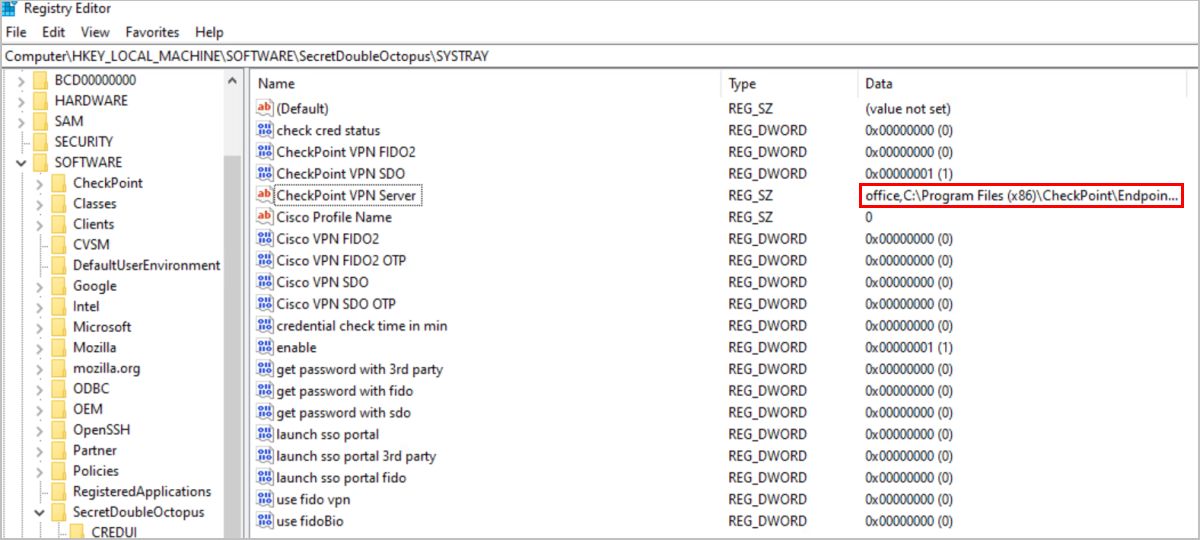The image size is (1200, 540).
Task: Select the ODBC key in the tree
Action: point(91,389)
